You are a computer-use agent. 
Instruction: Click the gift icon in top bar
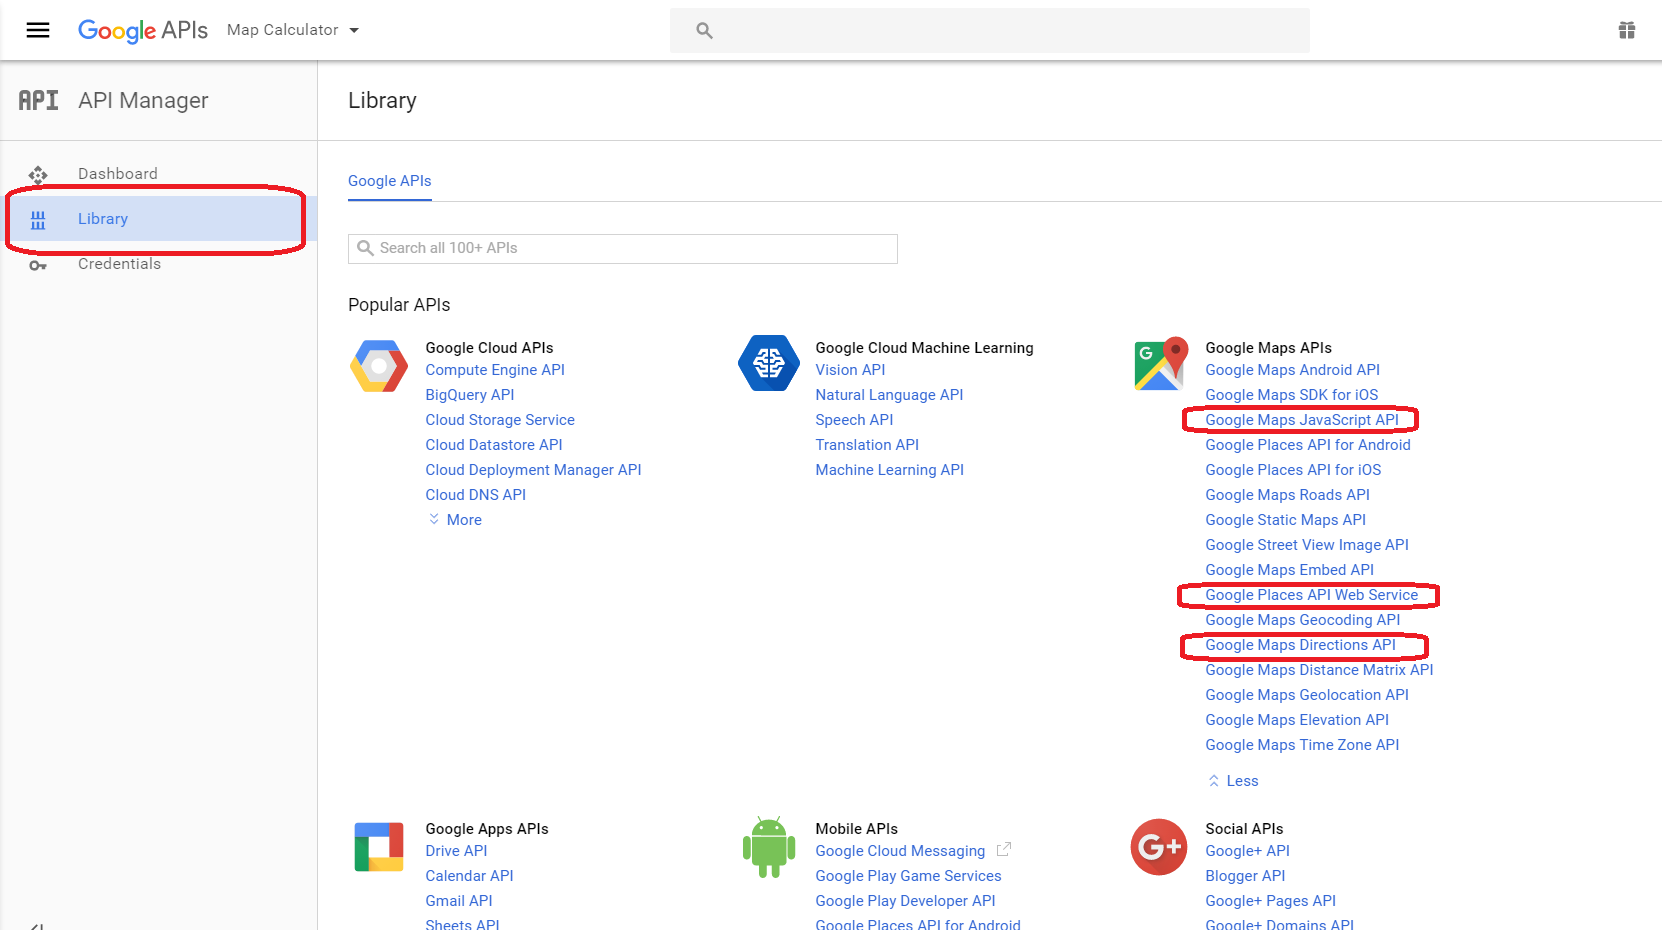[1627, 30]
